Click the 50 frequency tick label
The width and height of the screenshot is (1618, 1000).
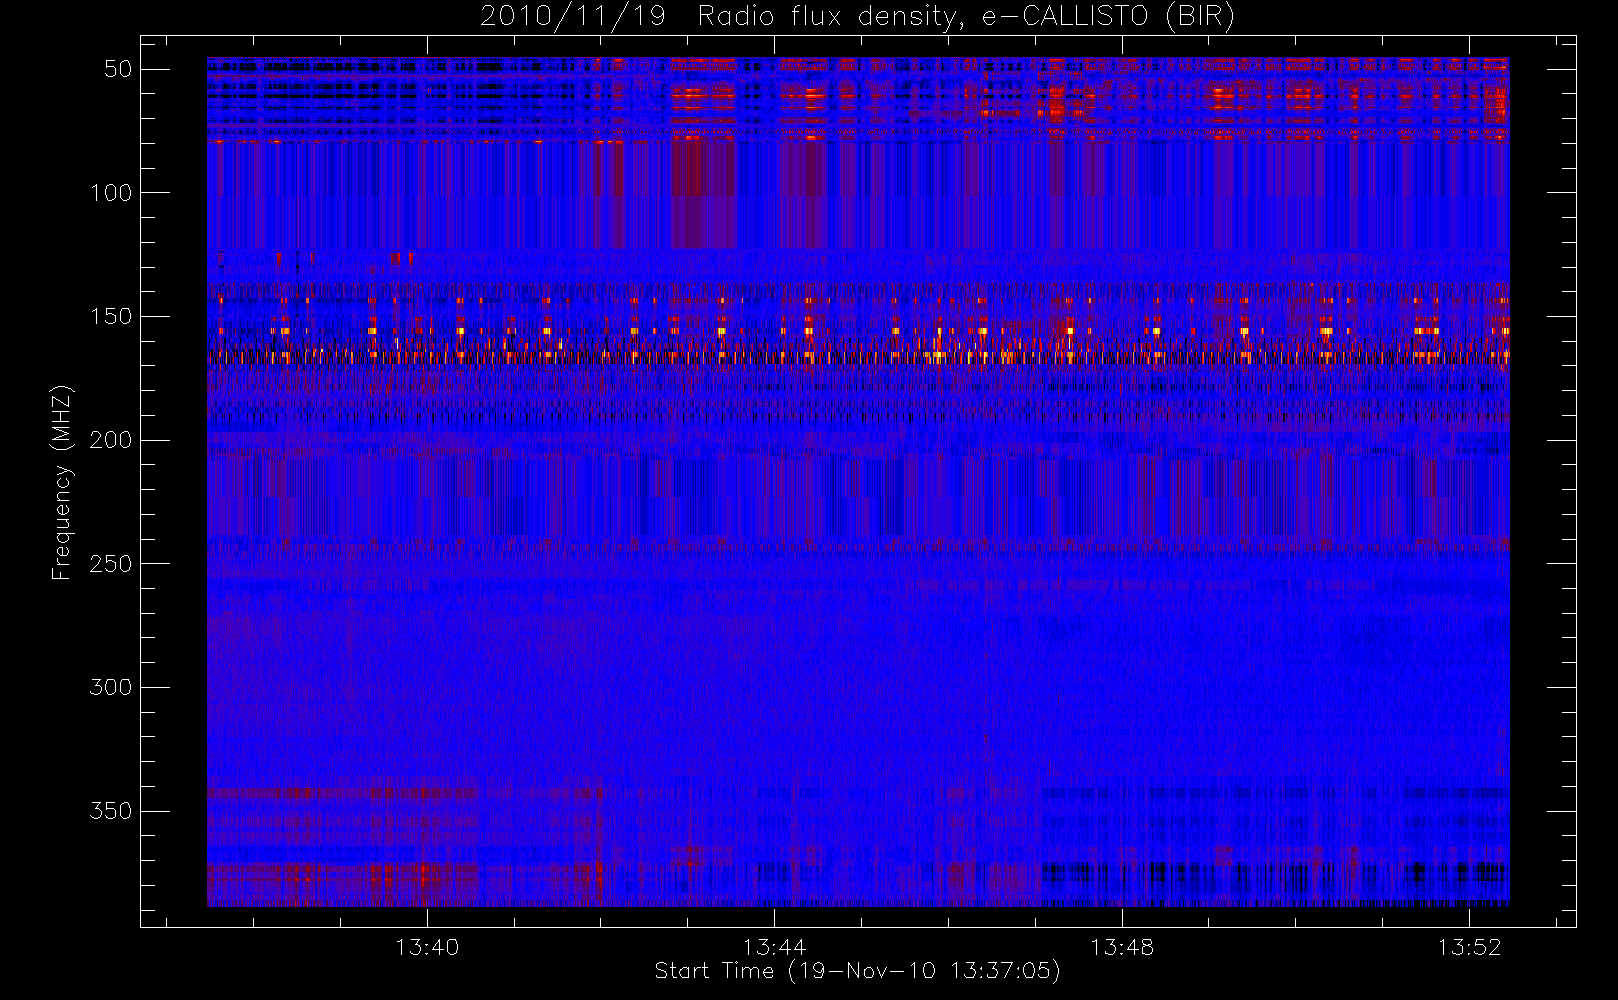(x=118, y=69)
